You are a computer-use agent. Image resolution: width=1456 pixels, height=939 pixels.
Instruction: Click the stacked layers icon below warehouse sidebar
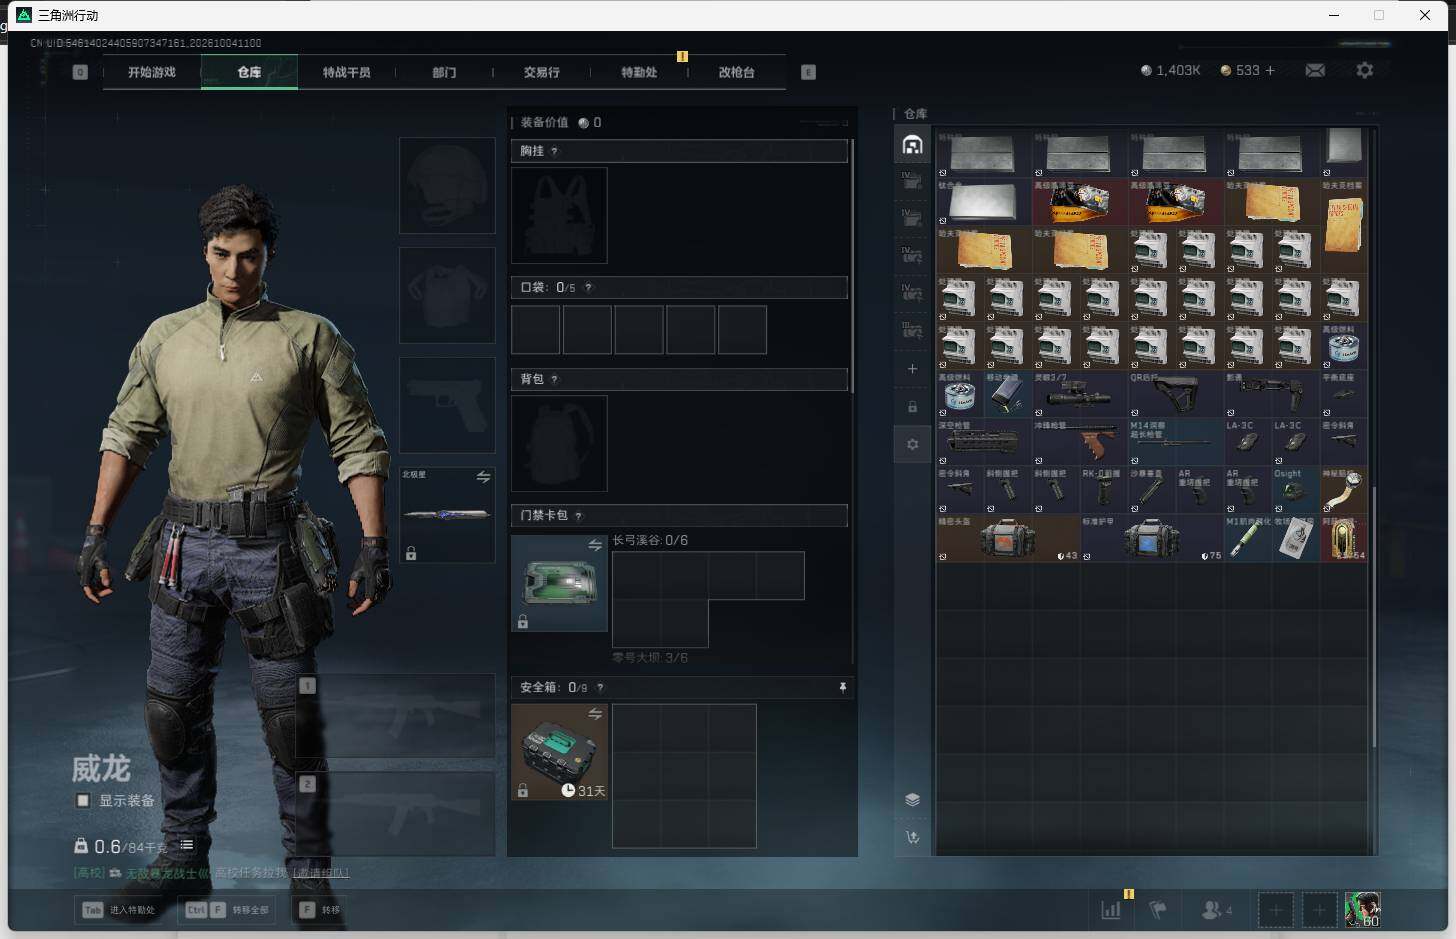912,799
